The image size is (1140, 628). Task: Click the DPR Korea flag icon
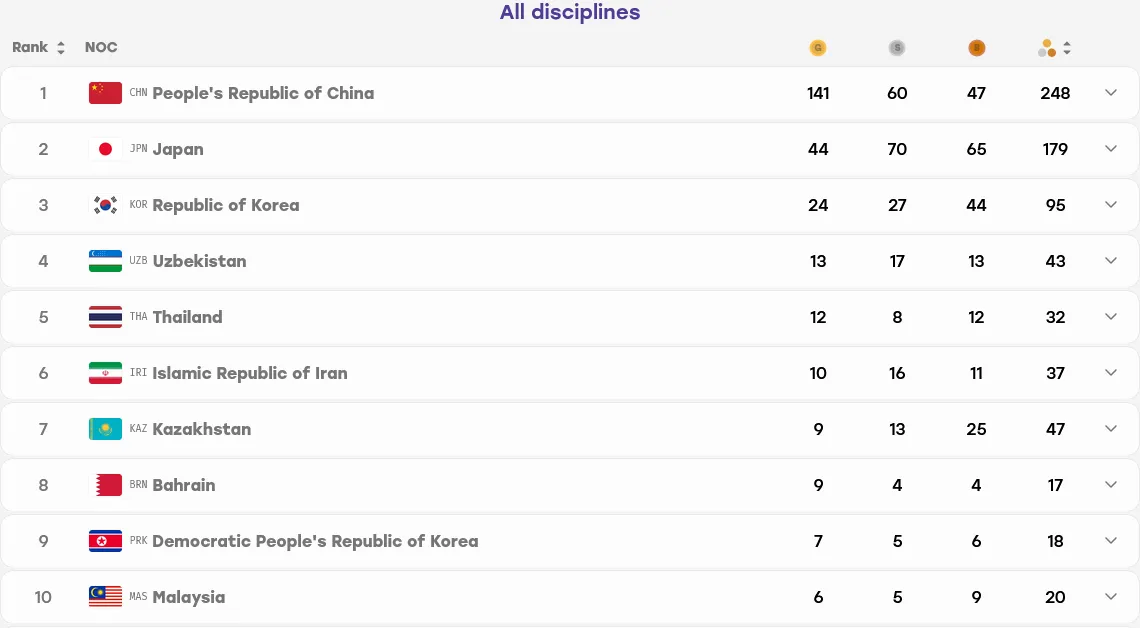pos(105,541)
